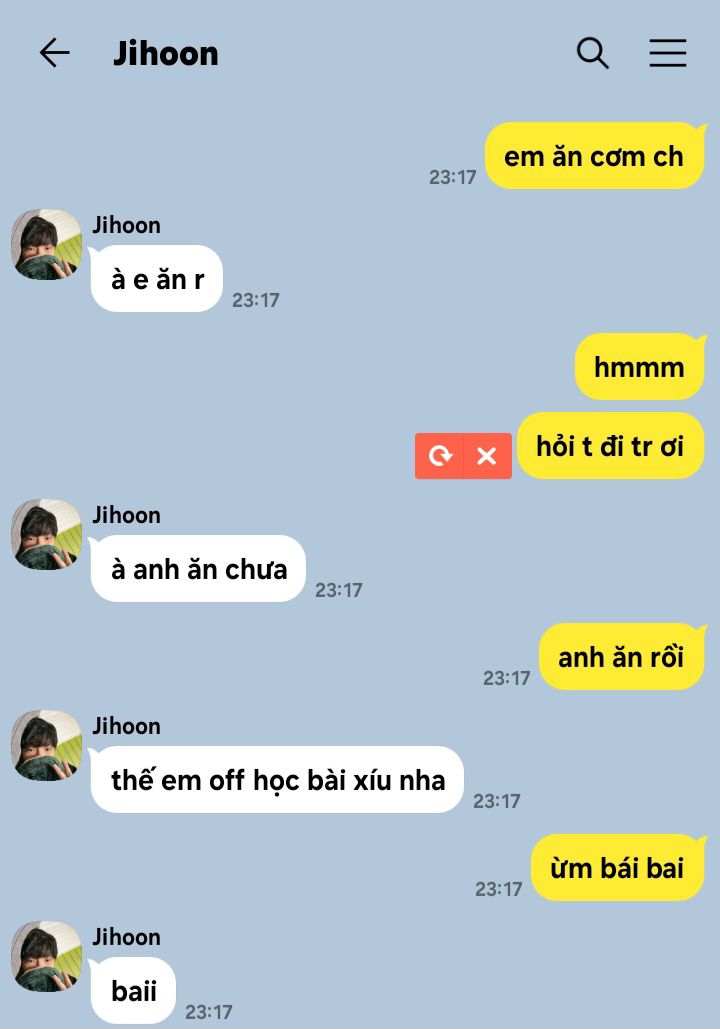Viewport: 720px width, 1029px height.
Task: Click the Jihoon chat title in the header
Action: [x=166, y=53]
